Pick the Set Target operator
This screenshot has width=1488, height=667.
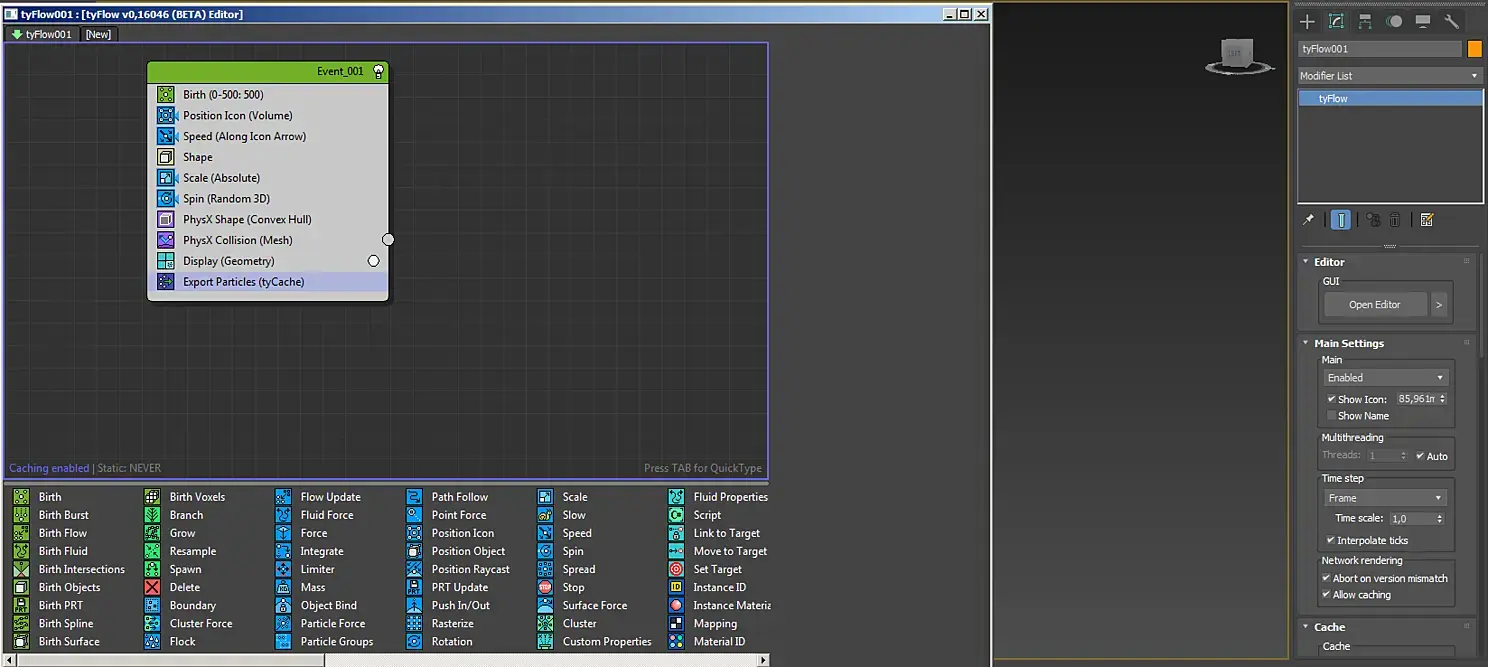click(x=706, y=569)
